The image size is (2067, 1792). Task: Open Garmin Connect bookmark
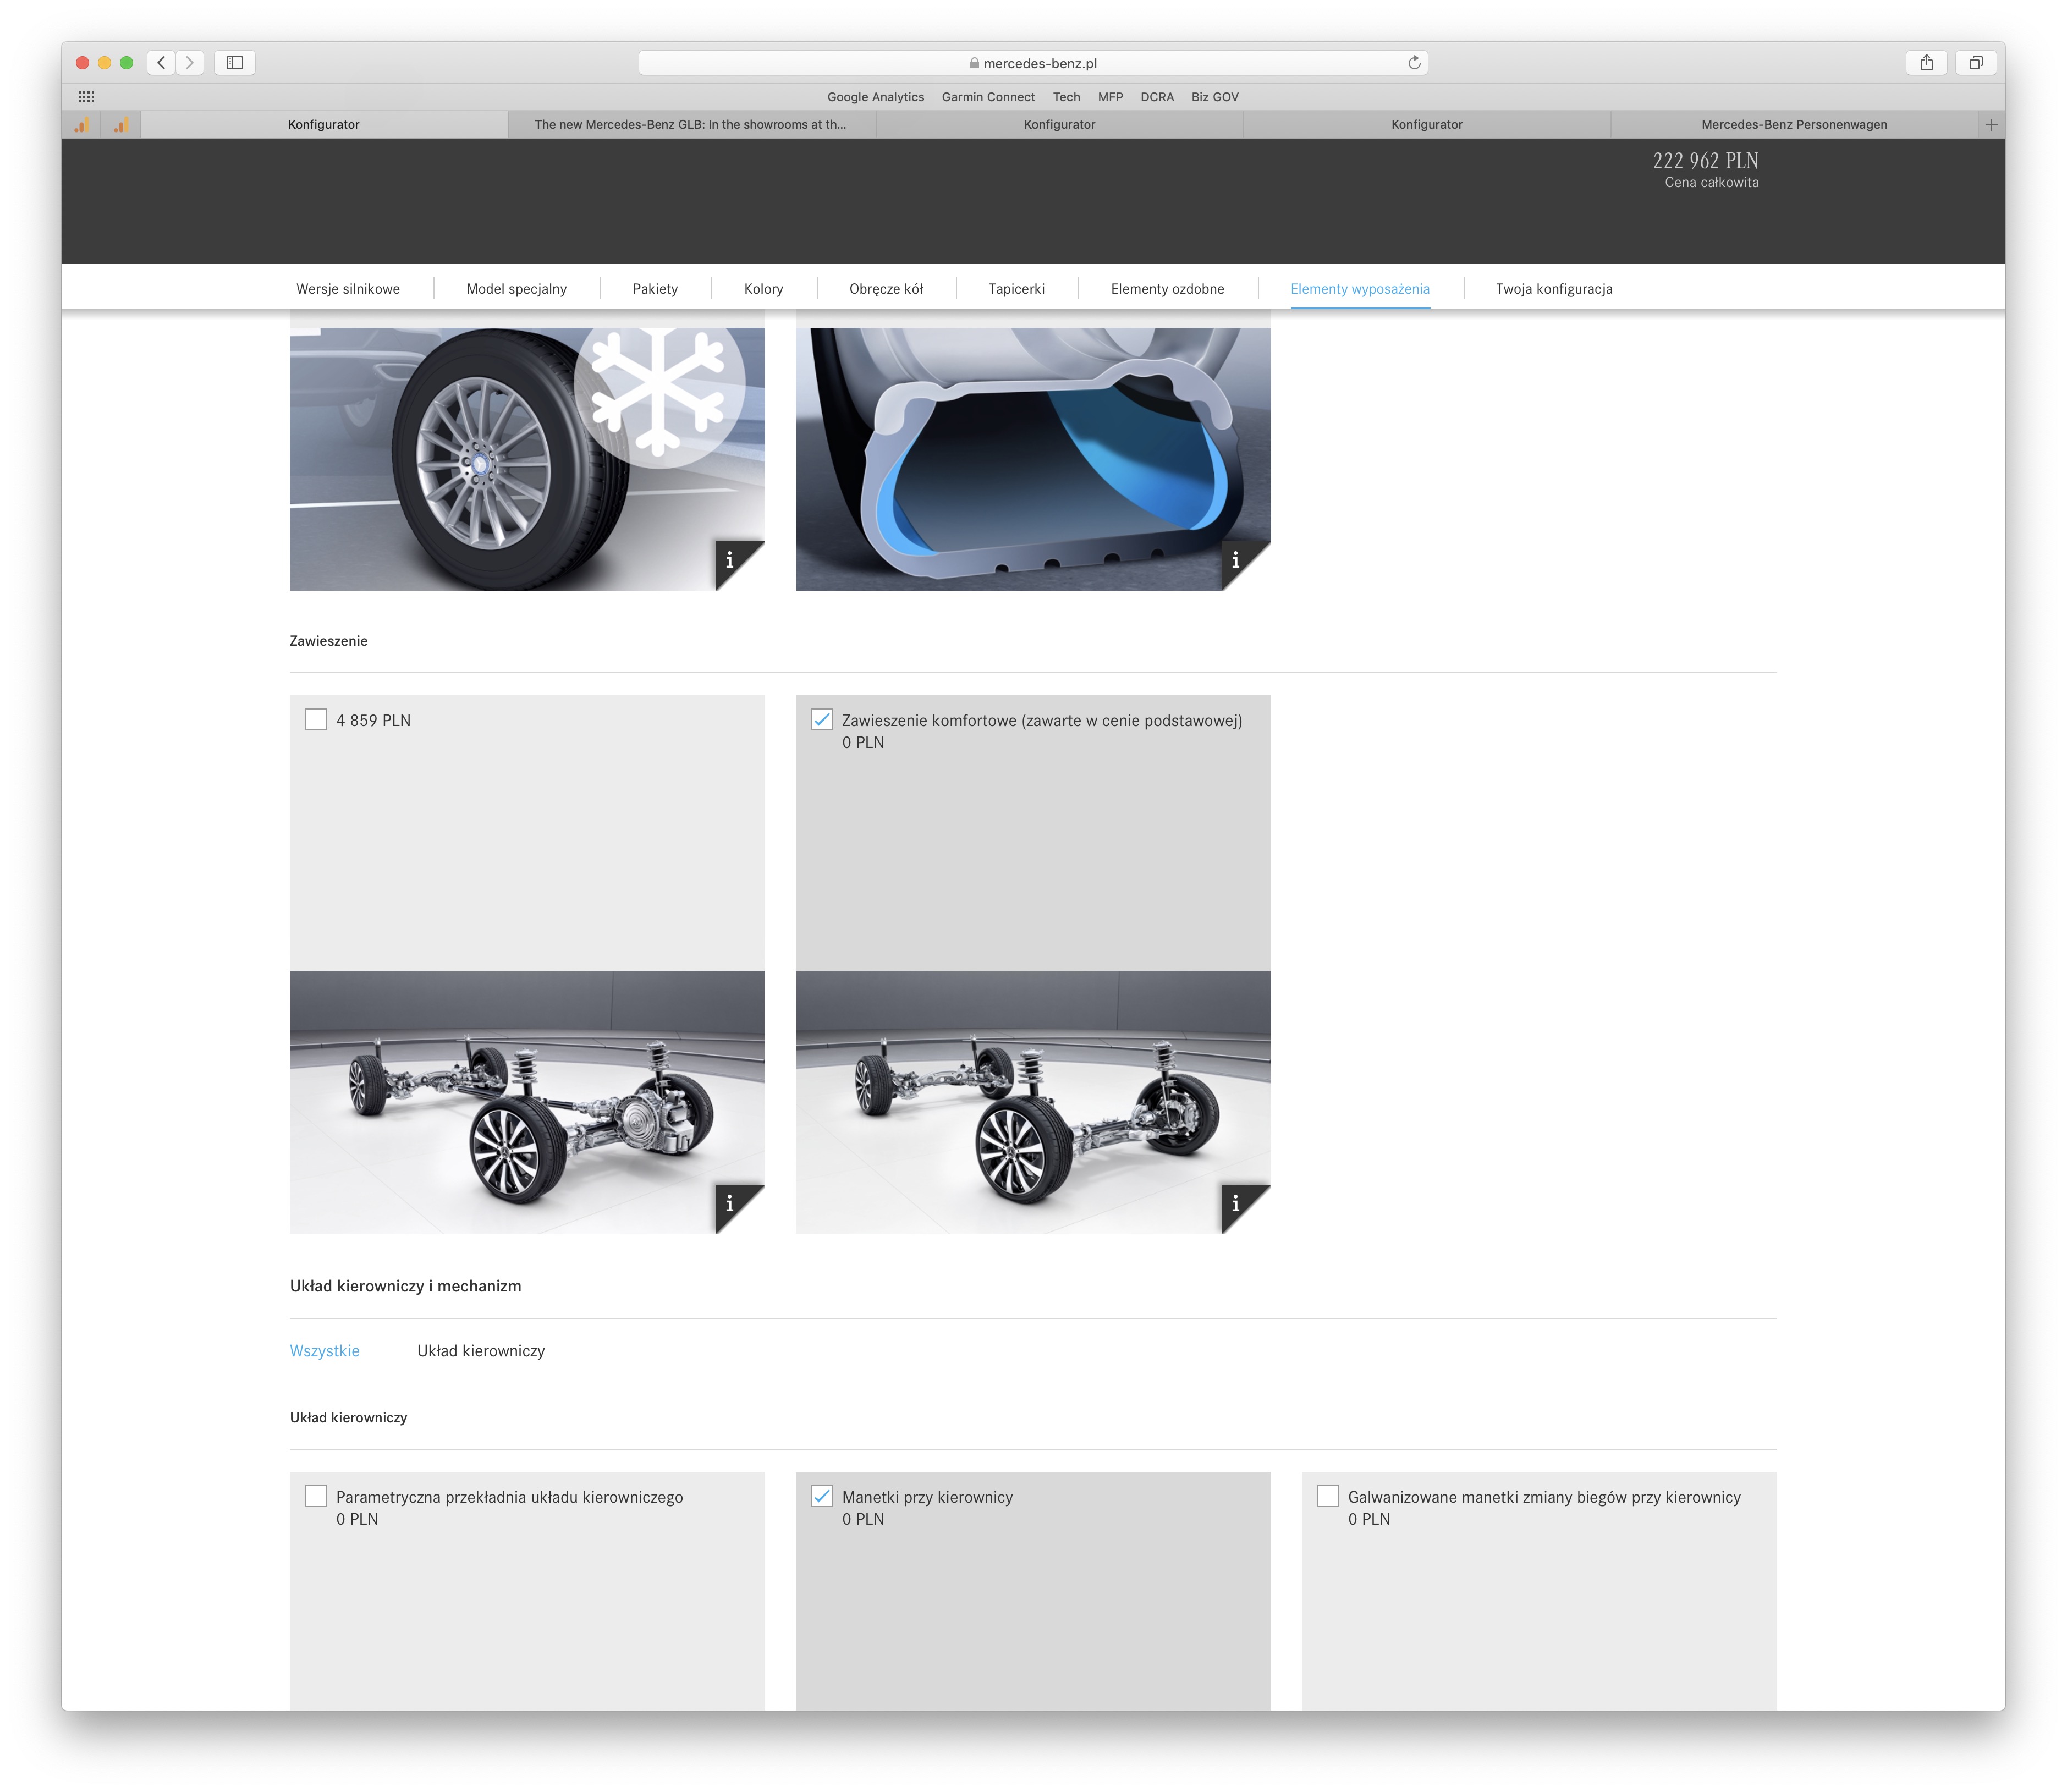click(988, 97)
